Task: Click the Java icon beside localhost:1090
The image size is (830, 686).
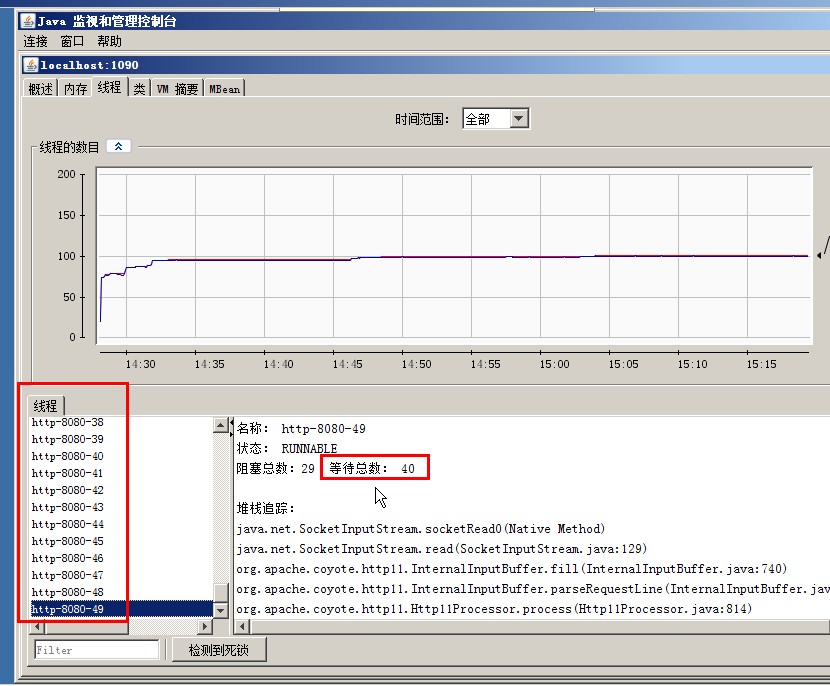Action: (x=31, y=65)
